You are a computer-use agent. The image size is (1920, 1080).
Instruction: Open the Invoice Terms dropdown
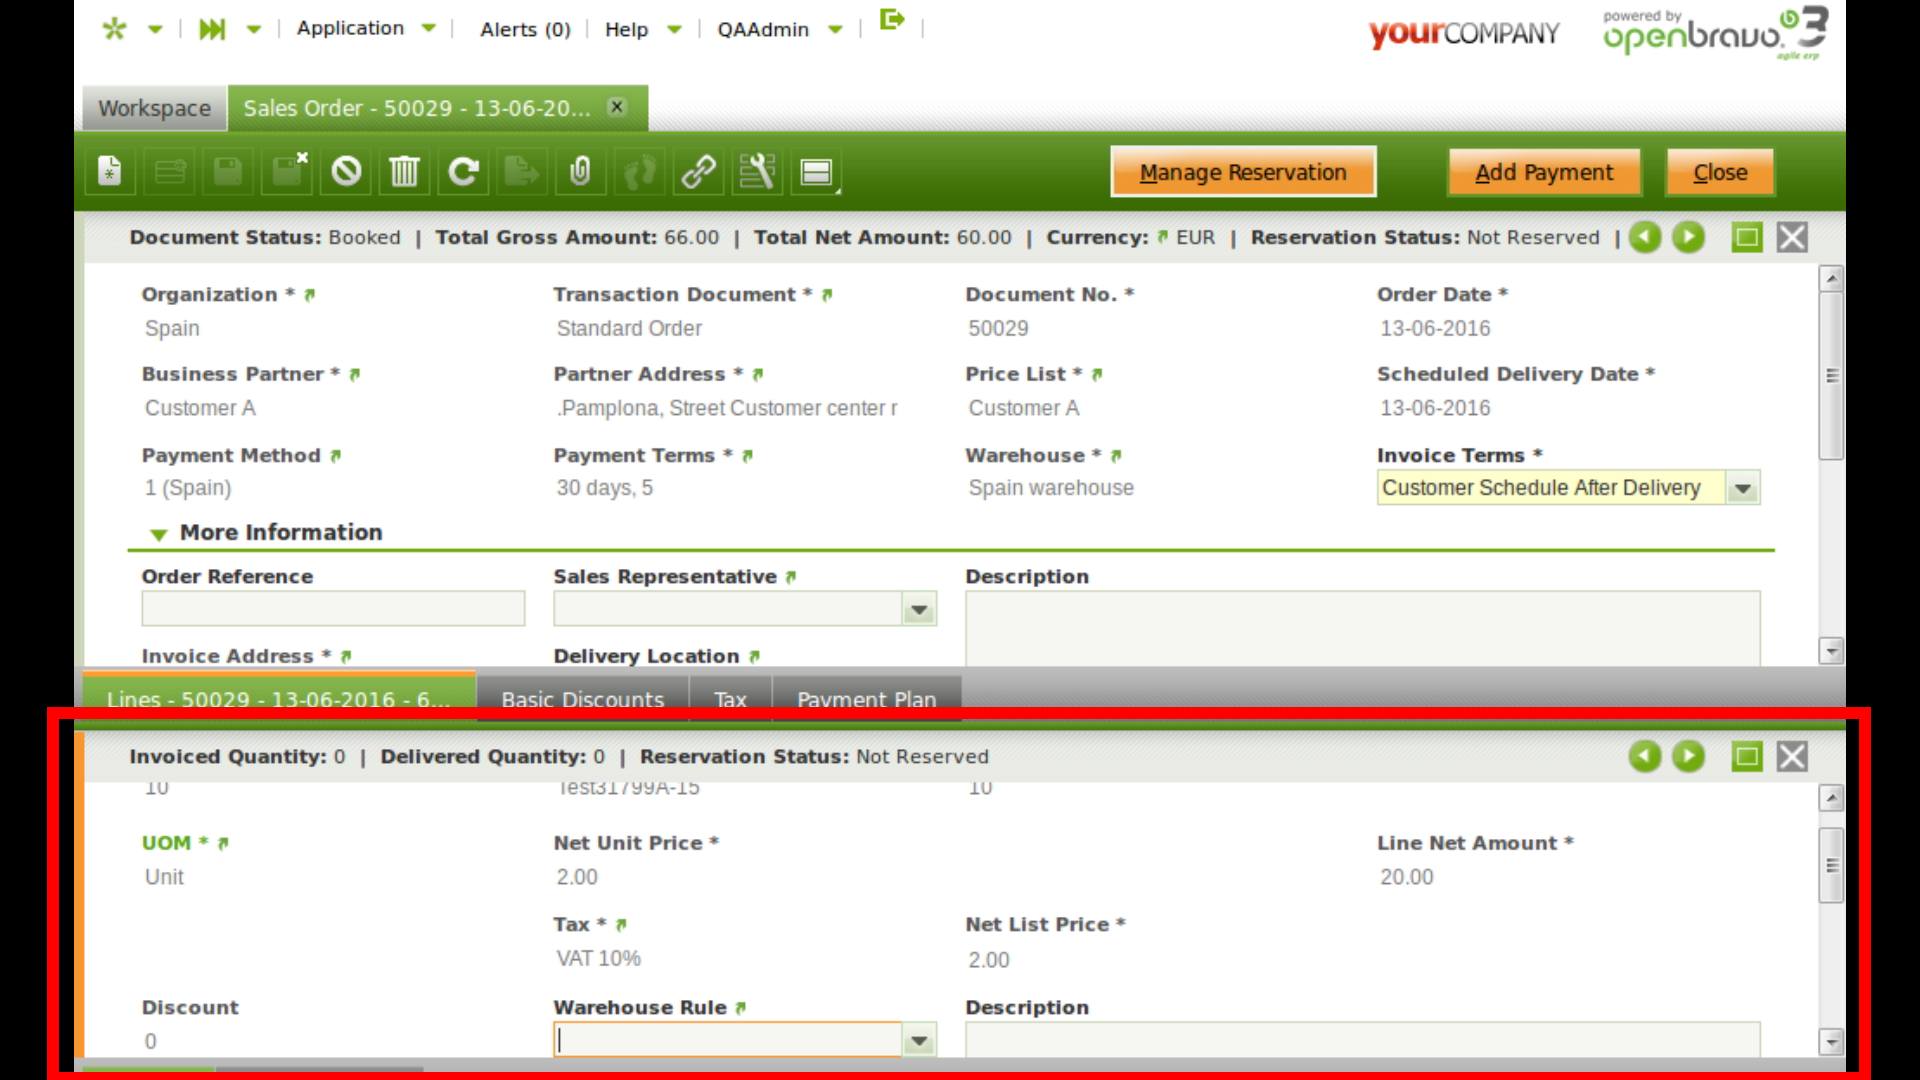tap(1743, 489)
